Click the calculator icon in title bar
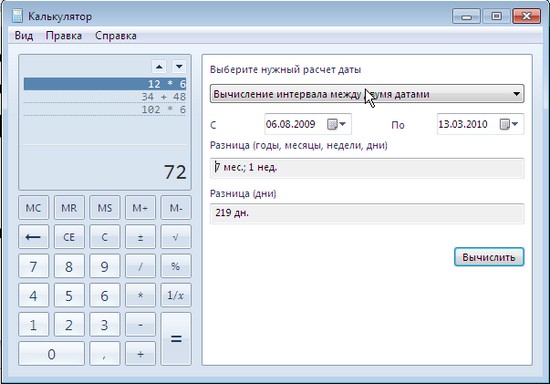 pos(17,16)
